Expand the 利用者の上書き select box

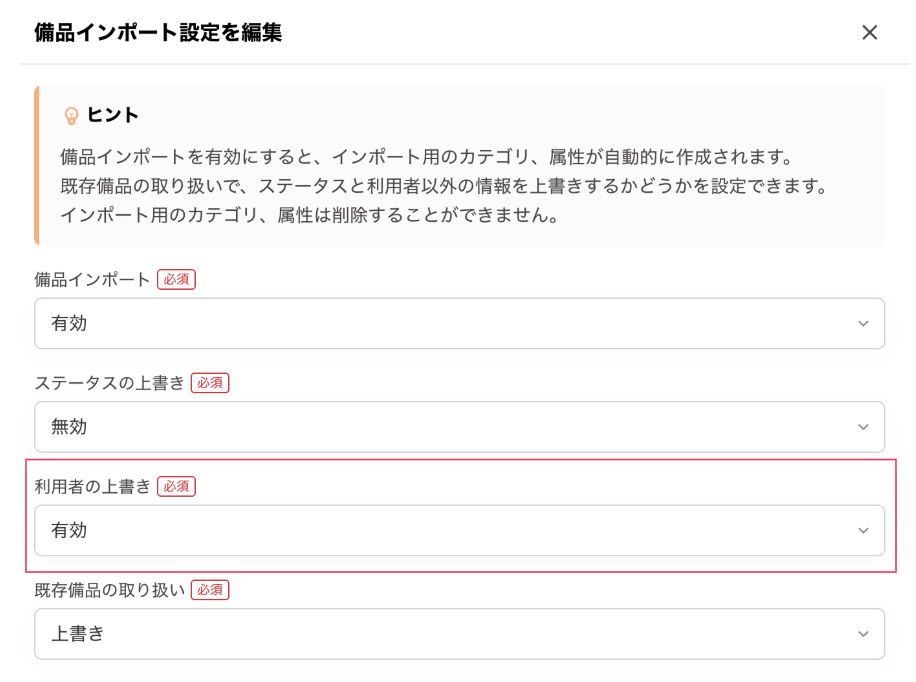(459, 531)
